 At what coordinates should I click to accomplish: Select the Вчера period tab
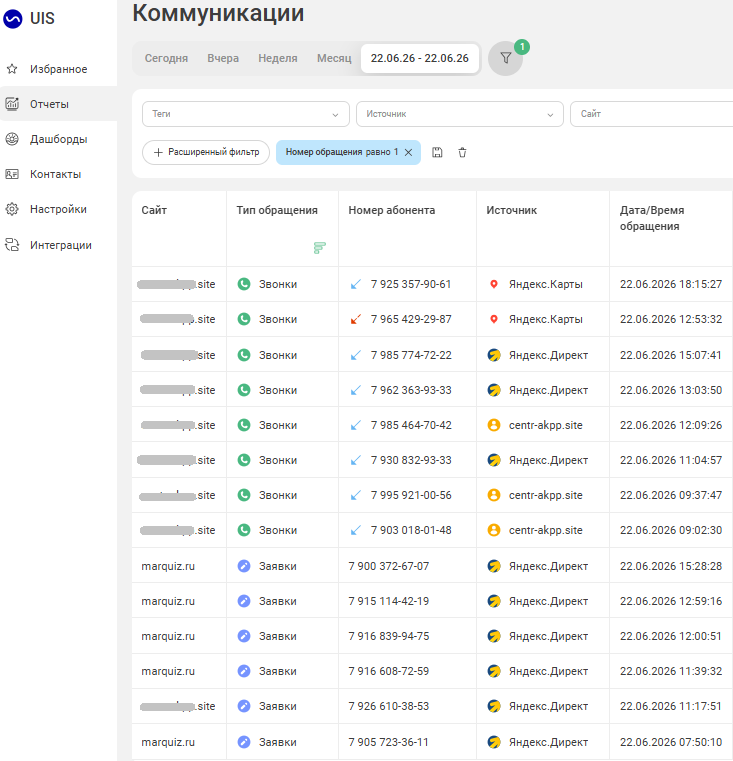click(223, 58)
